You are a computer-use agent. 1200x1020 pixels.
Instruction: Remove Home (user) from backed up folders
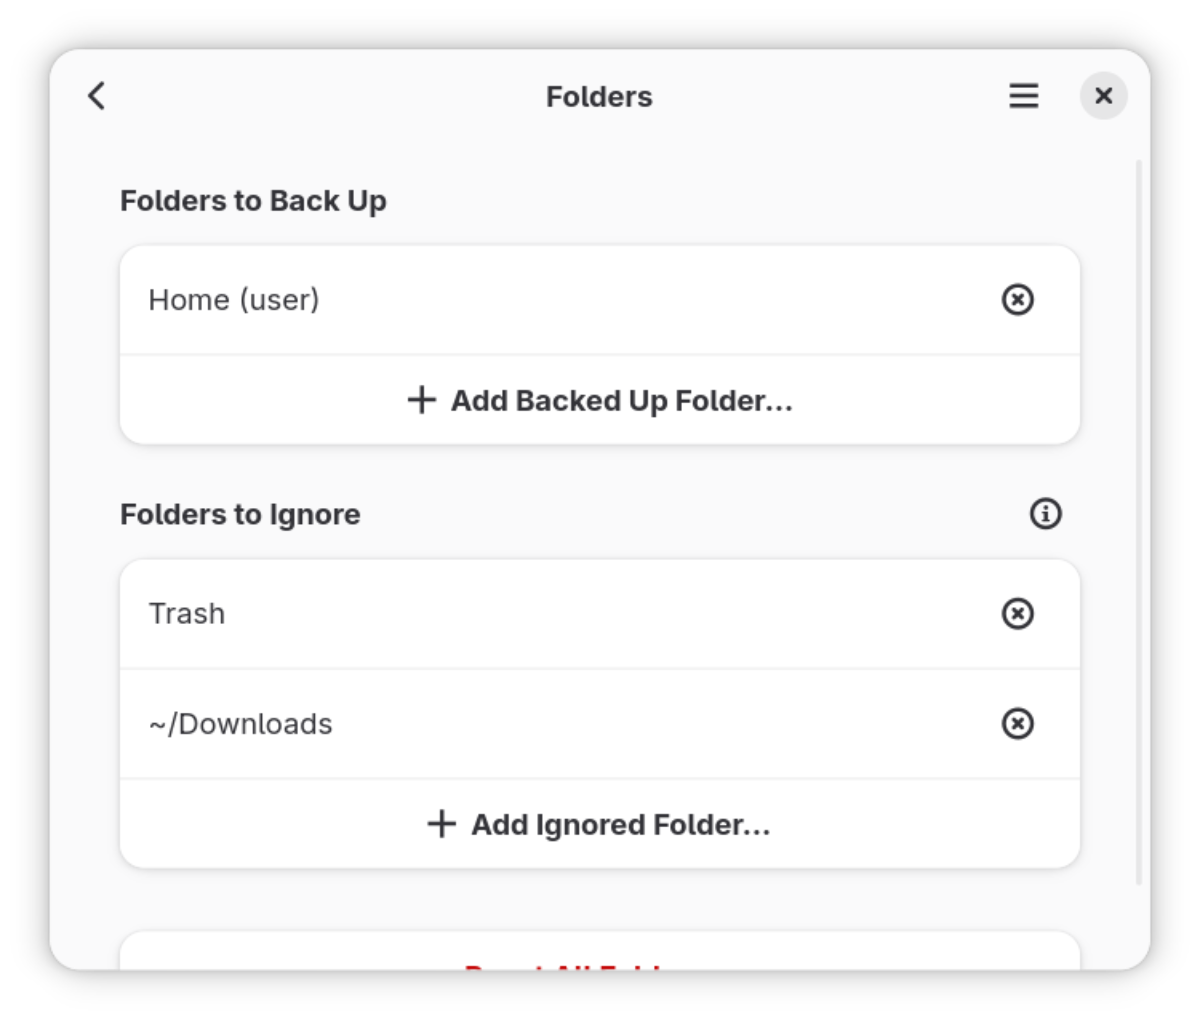pyautogui.click(x=1017, y=300)
